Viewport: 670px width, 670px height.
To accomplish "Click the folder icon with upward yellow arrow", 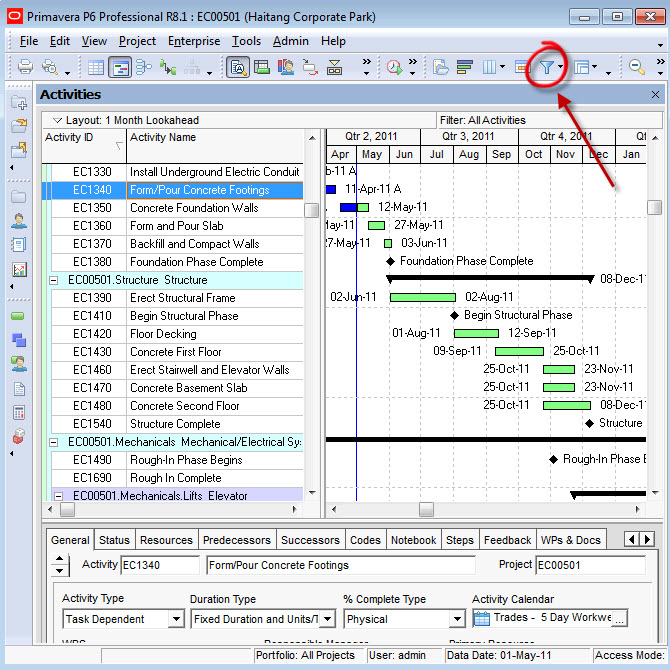I will tap(19, 150).
